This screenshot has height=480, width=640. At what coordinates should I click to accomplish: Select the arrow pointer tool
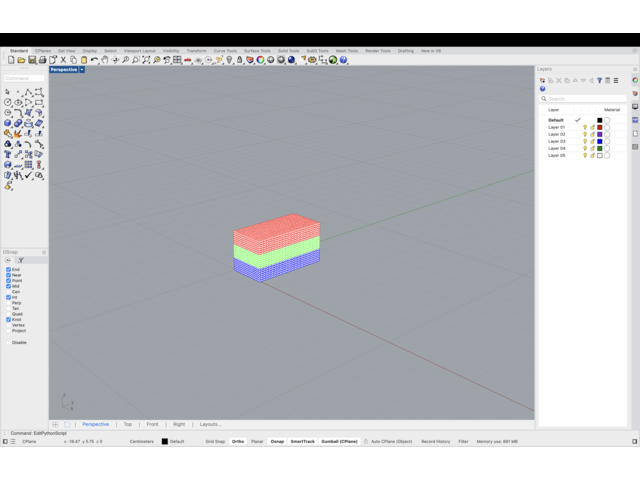(x=8, y=92)
